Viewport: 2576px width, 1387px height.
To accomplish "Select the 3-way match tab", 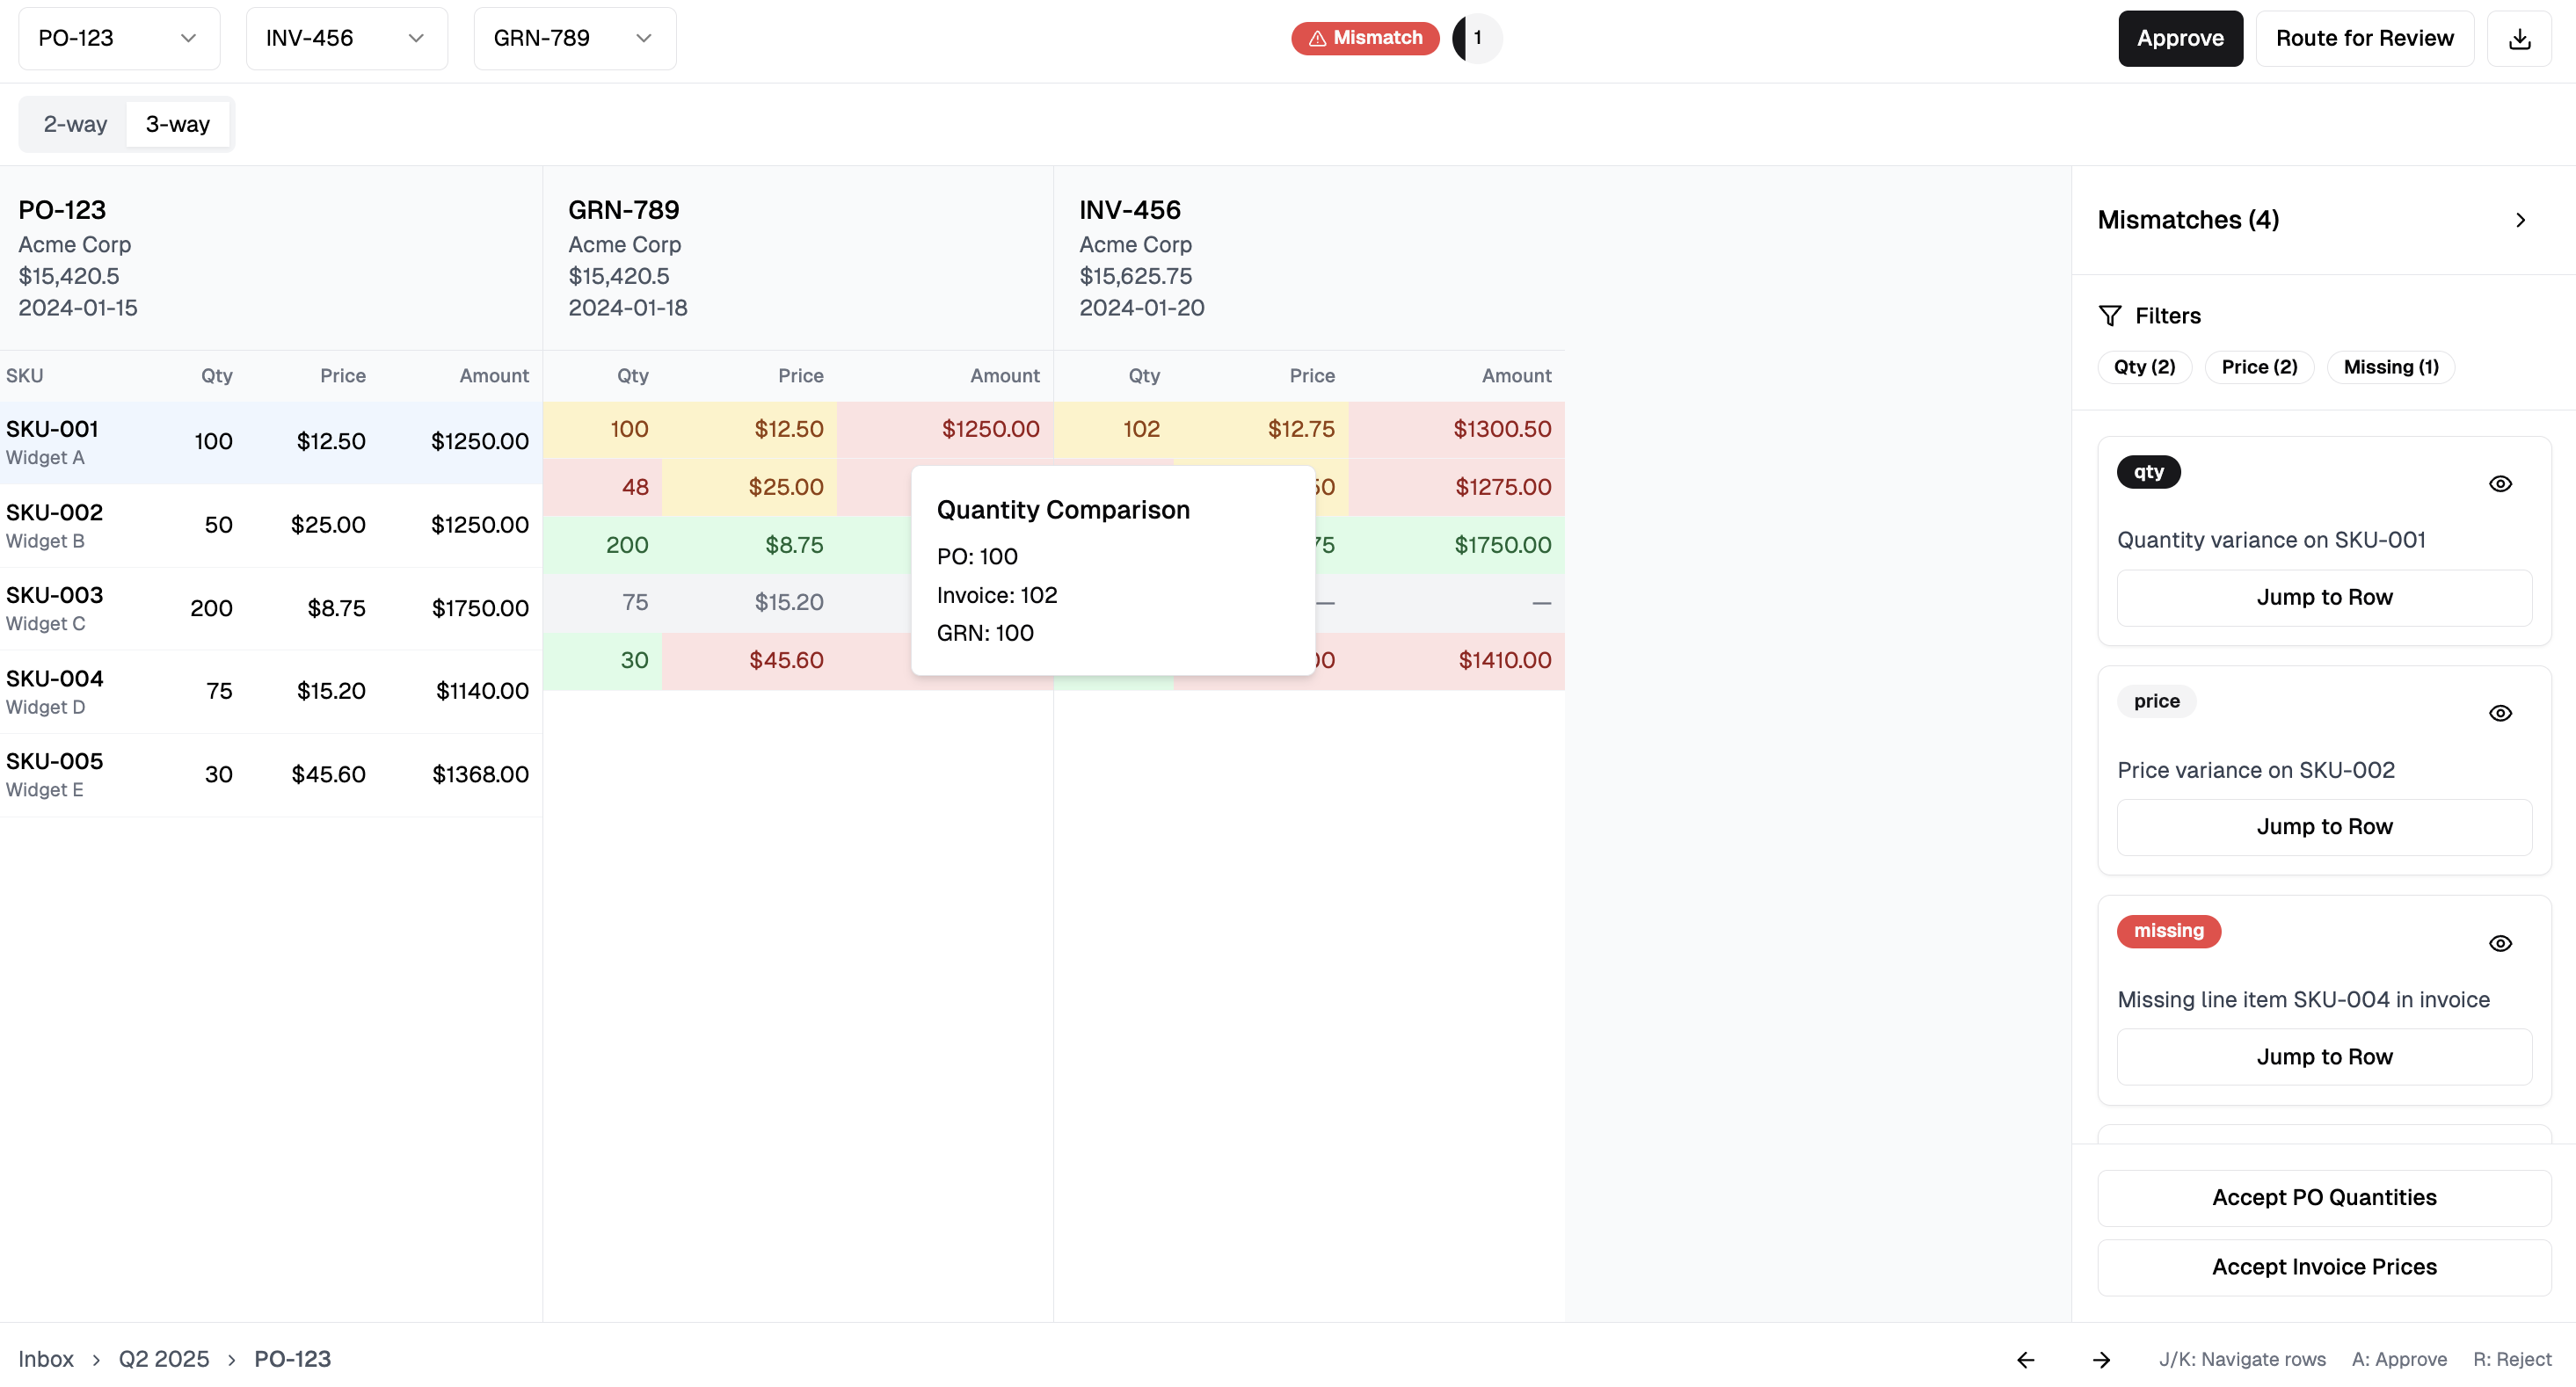I will click(x=178, y=124).
